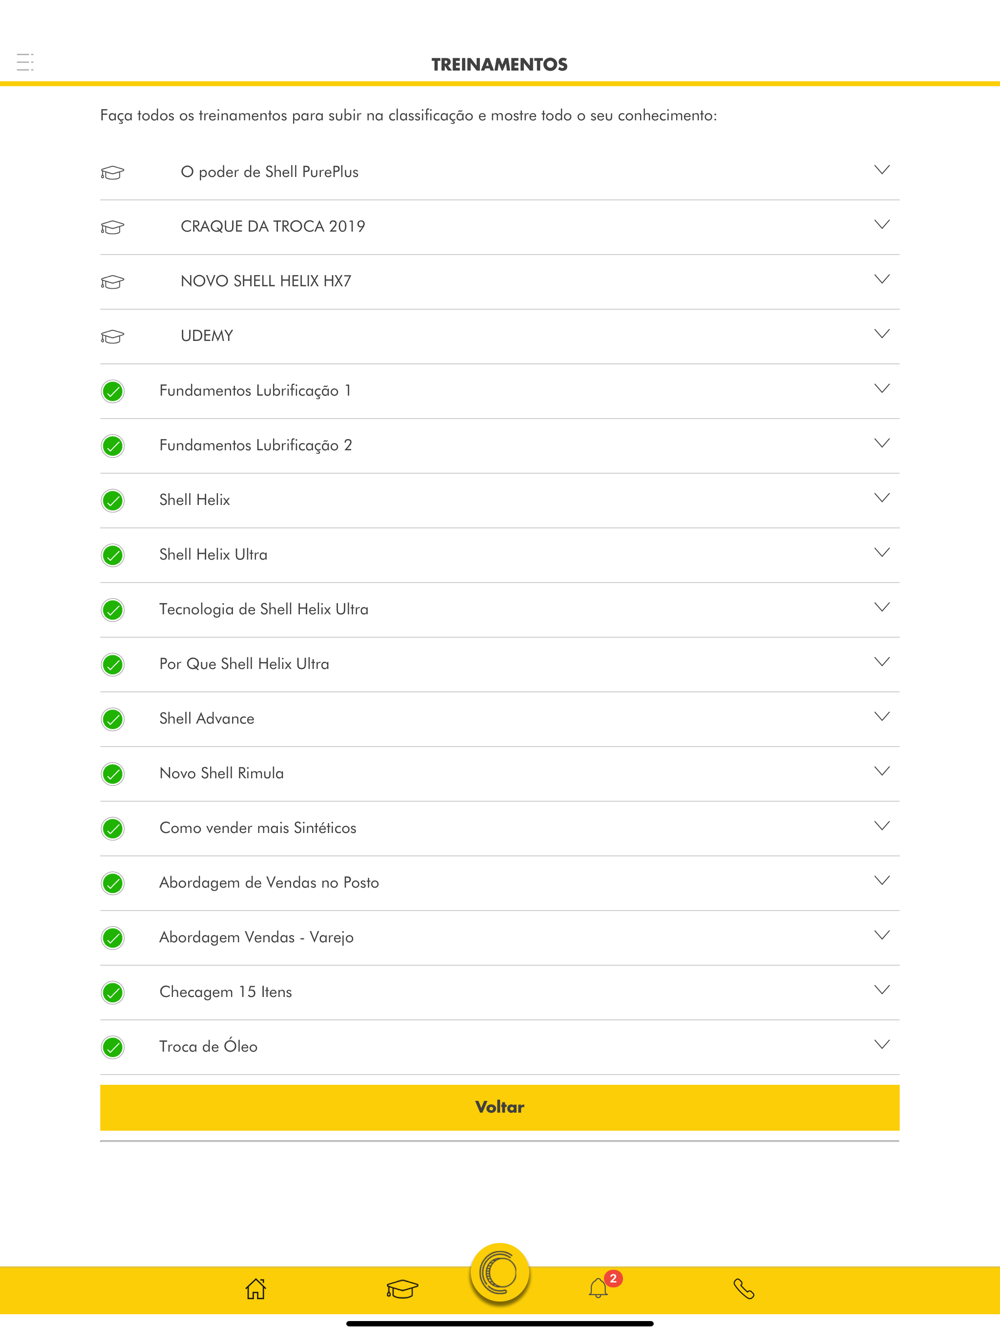
Task: Click green checkmark beside Shell Helix
Action: (x=113, y=501)
